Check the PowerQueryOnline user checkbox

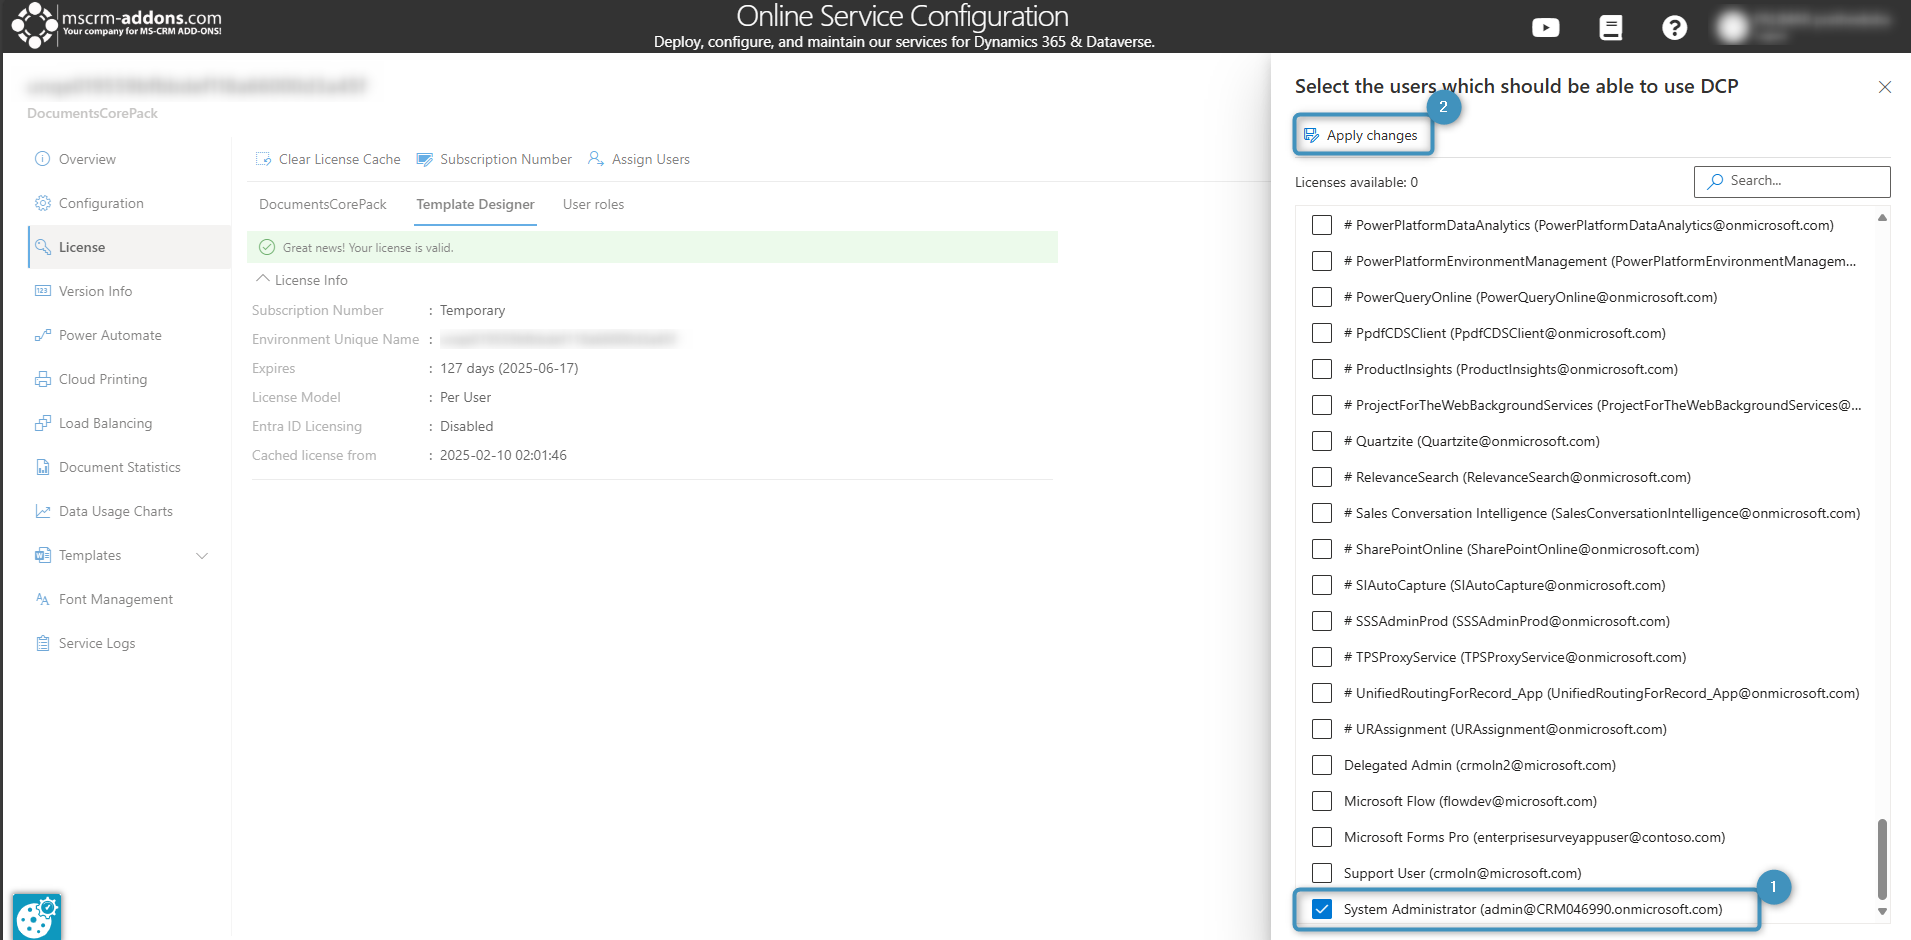coord(1321,297)
